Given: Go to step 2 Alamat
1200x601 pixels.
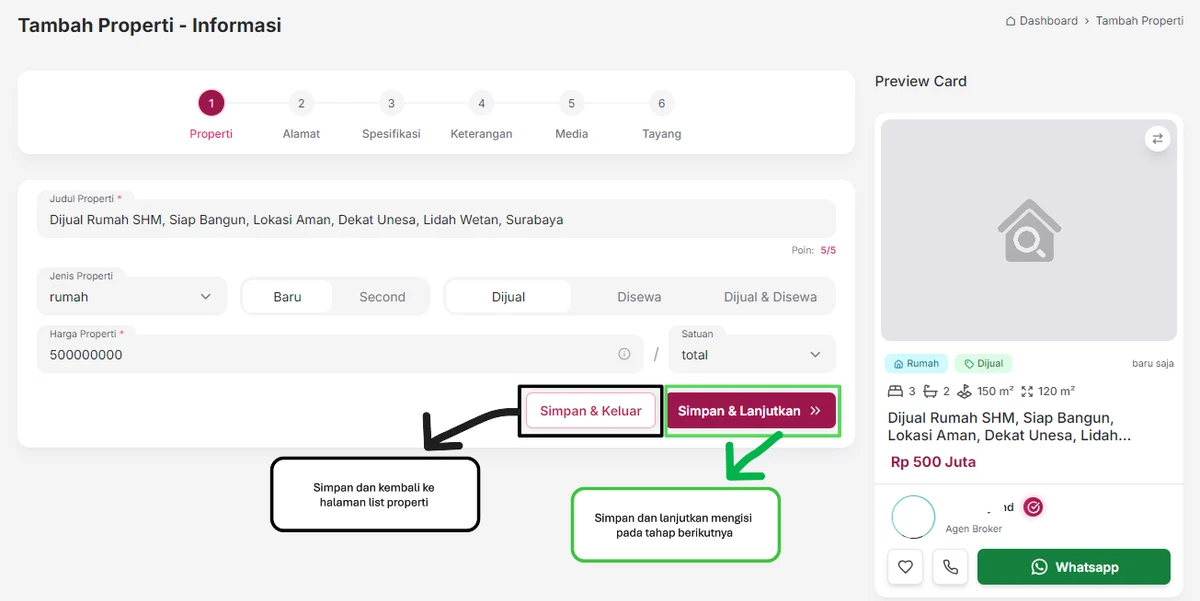Looking at the screenshot, I should coord(301,114).
